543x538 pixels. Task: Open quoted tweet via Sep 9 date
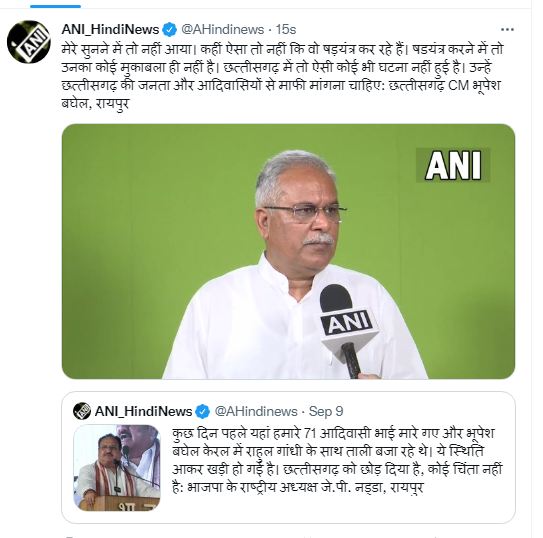click(x=326, y=411)
